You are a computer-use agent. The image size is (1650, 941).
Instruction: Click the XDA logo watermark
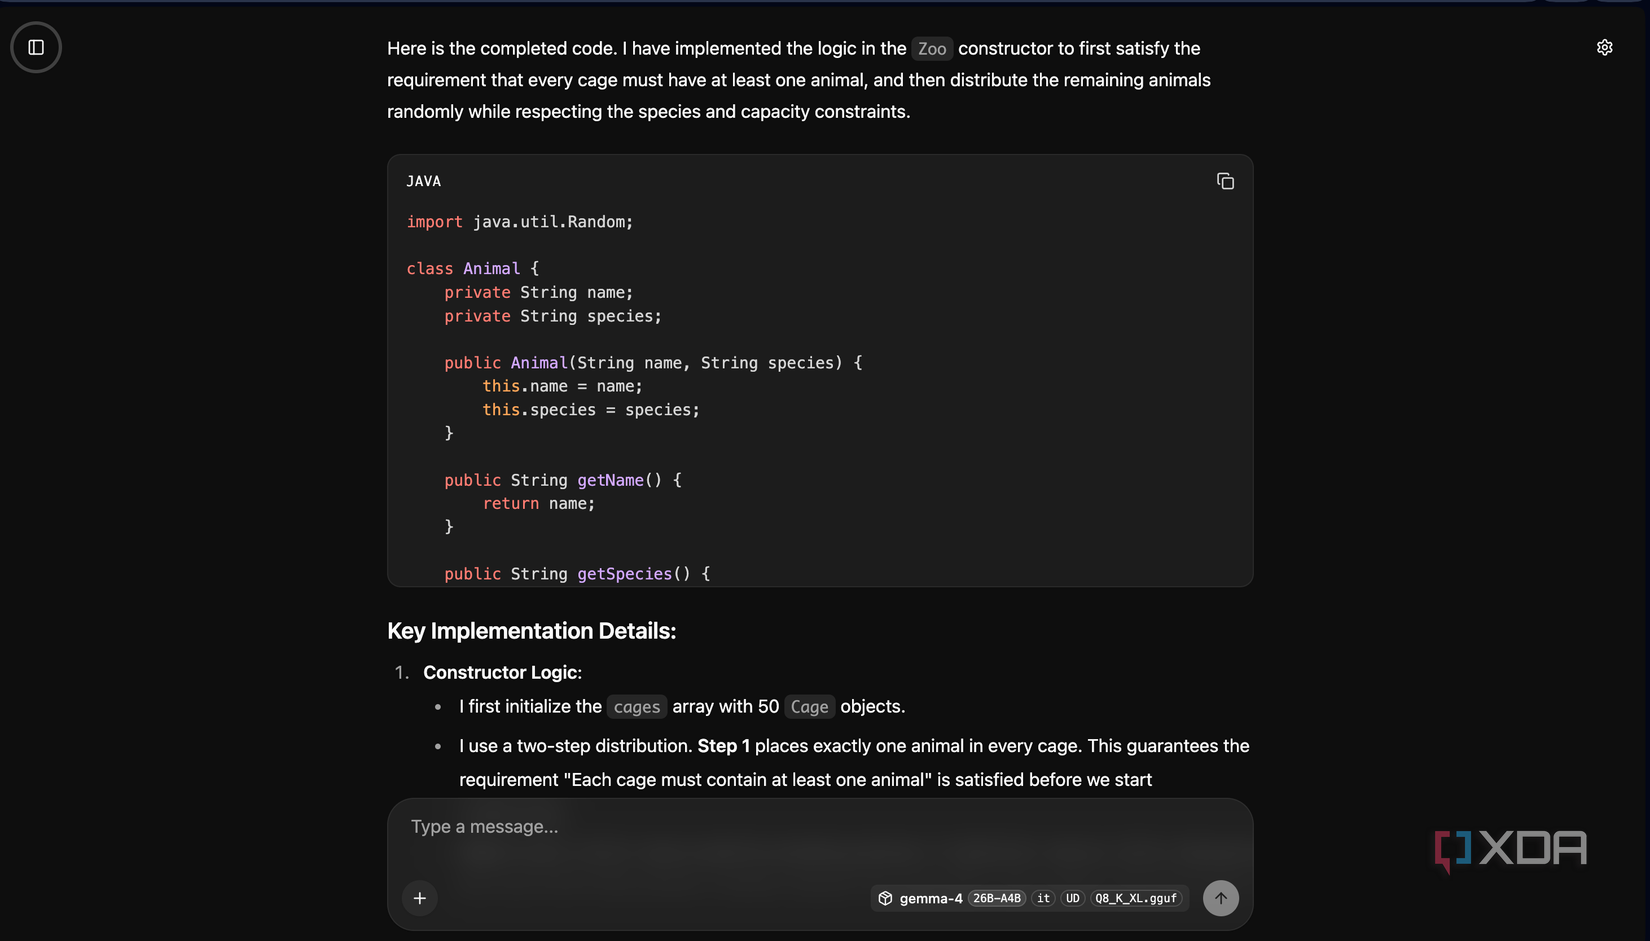(x=1510, y=849)
